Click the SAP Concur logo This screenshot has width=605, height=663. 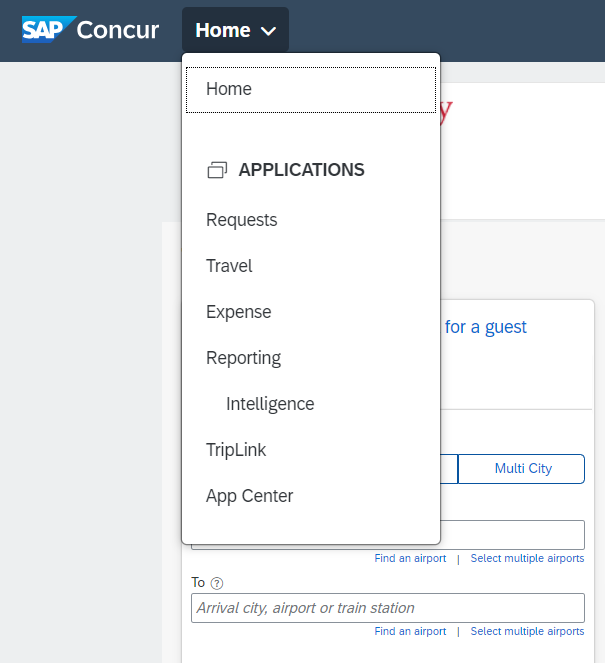click(90, 30)
